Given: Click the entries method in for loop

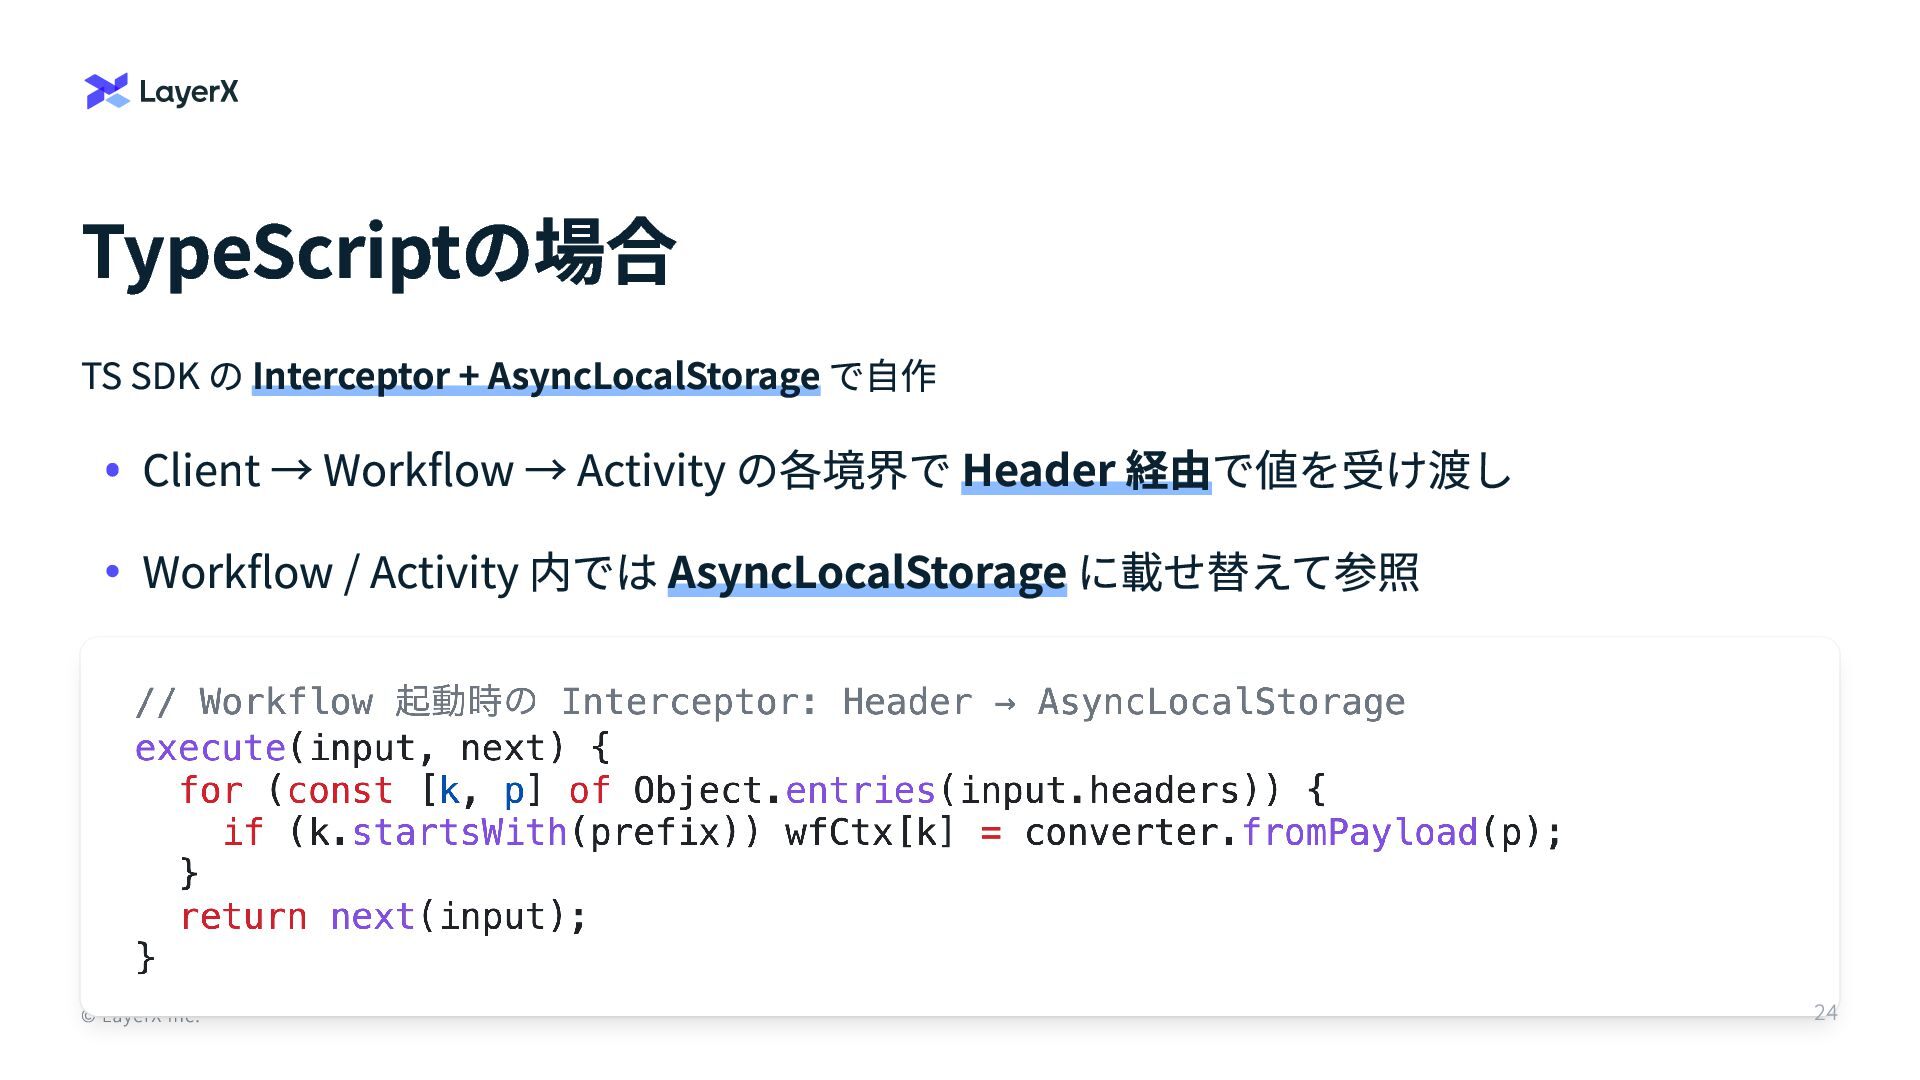Looking at the screenshot, I should point(860,790).
